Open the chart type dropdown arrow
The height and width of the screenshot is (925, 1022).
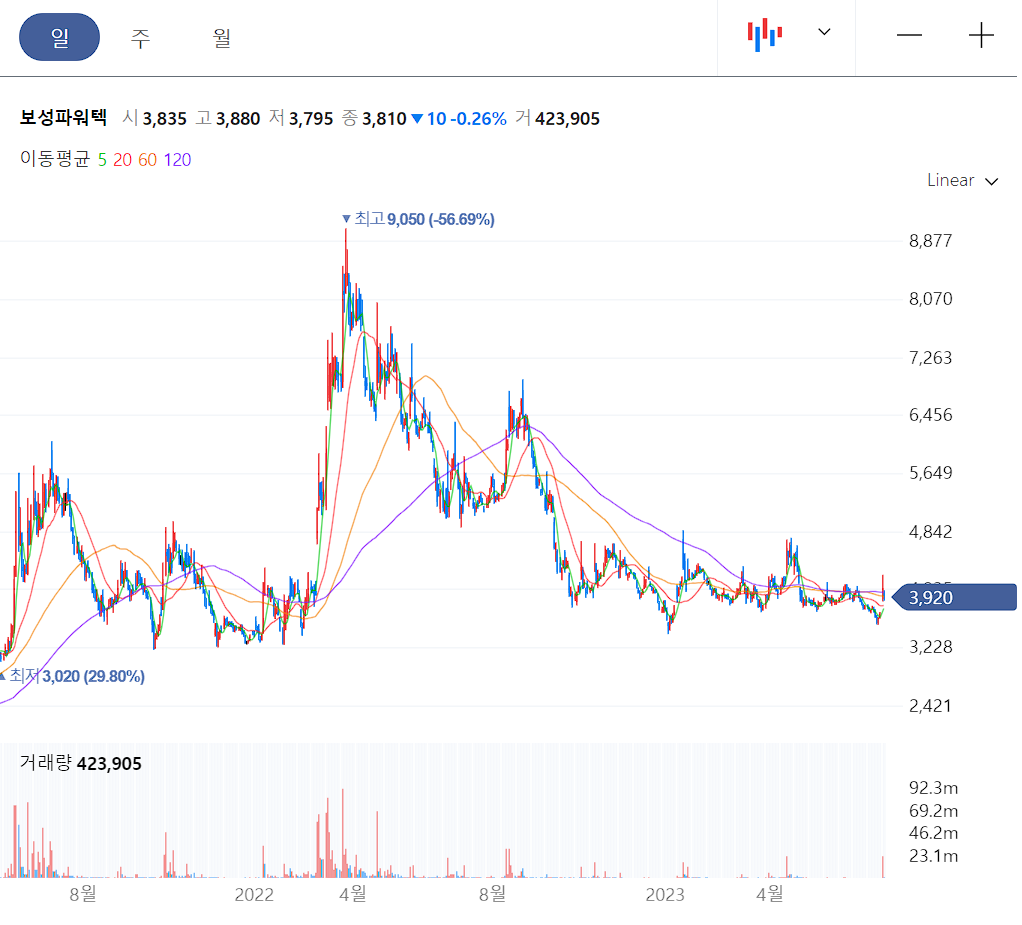point(824,32)
